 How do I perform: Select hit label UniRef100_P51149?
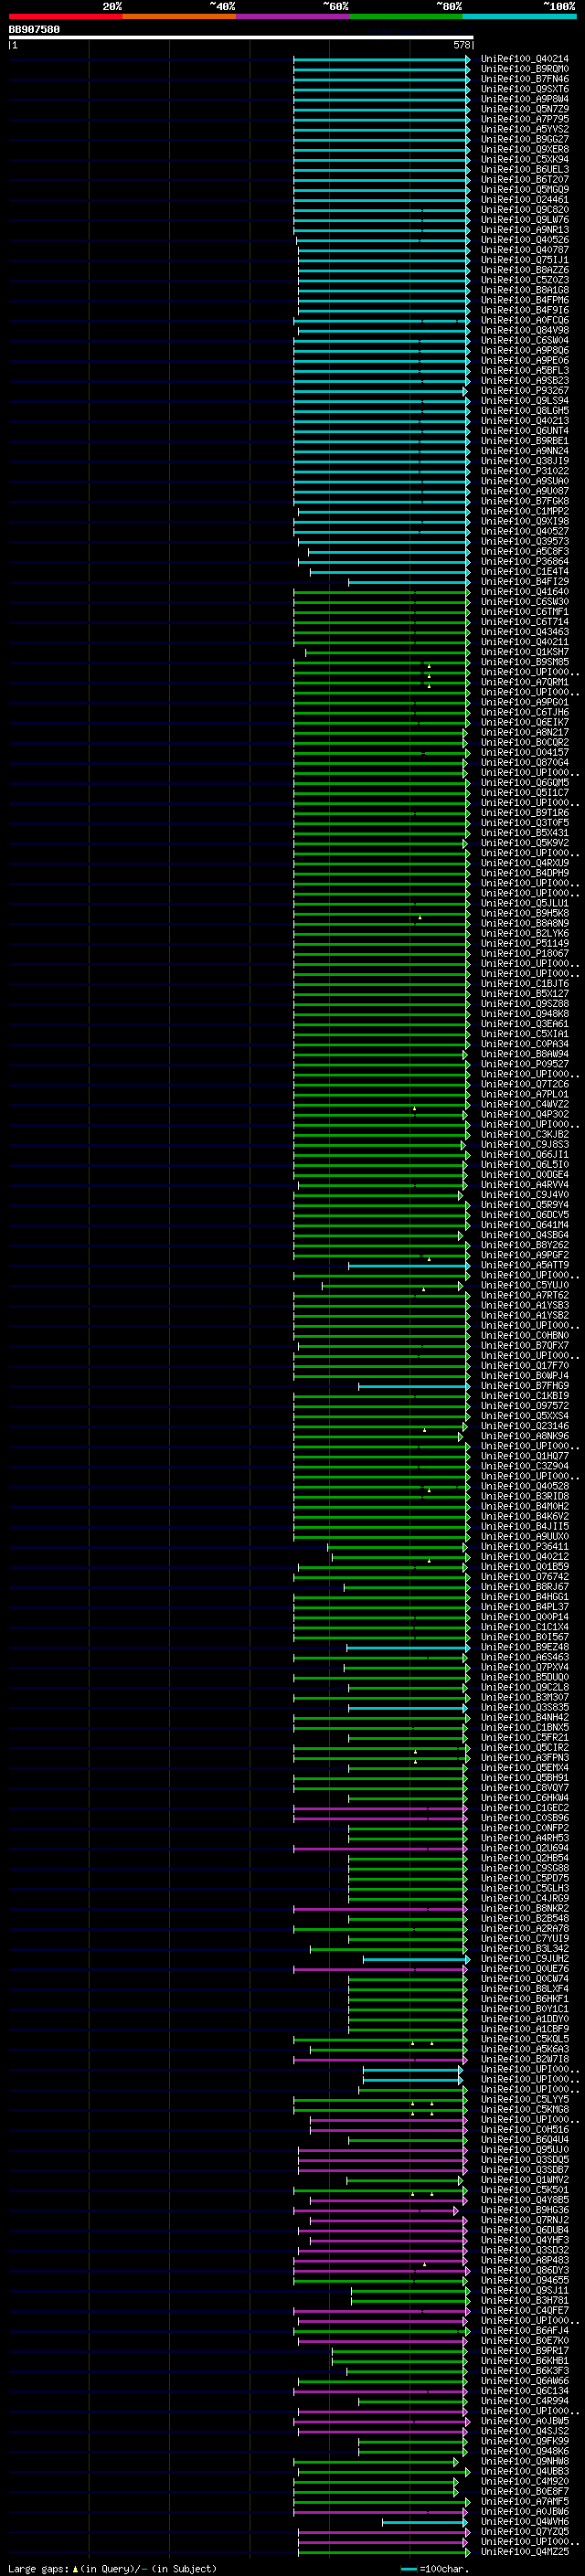tap(525, 944)
